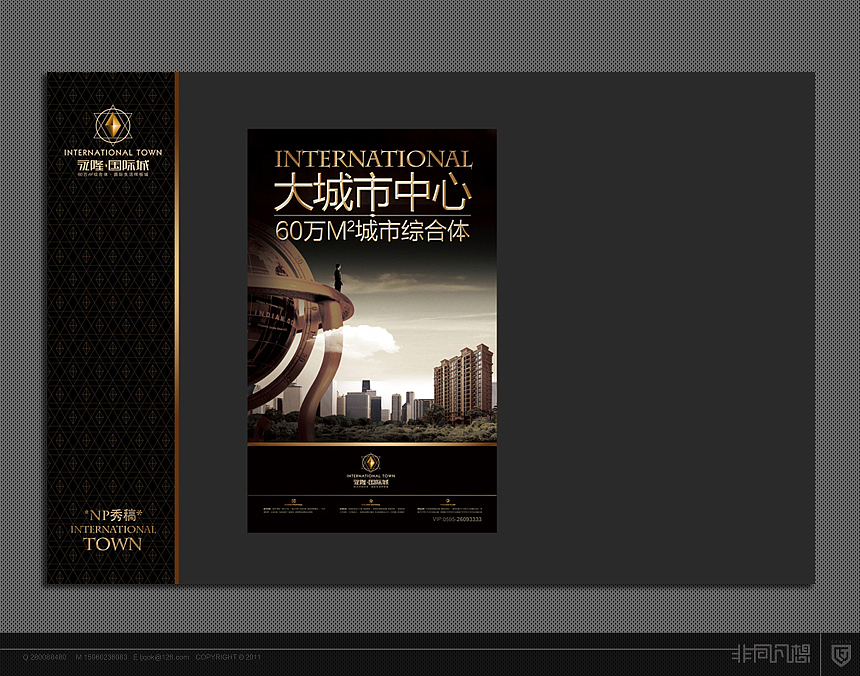Click the mobile number starting with M in the footer
This screenshot has height=676, width=860.
(x=101, y=657)
